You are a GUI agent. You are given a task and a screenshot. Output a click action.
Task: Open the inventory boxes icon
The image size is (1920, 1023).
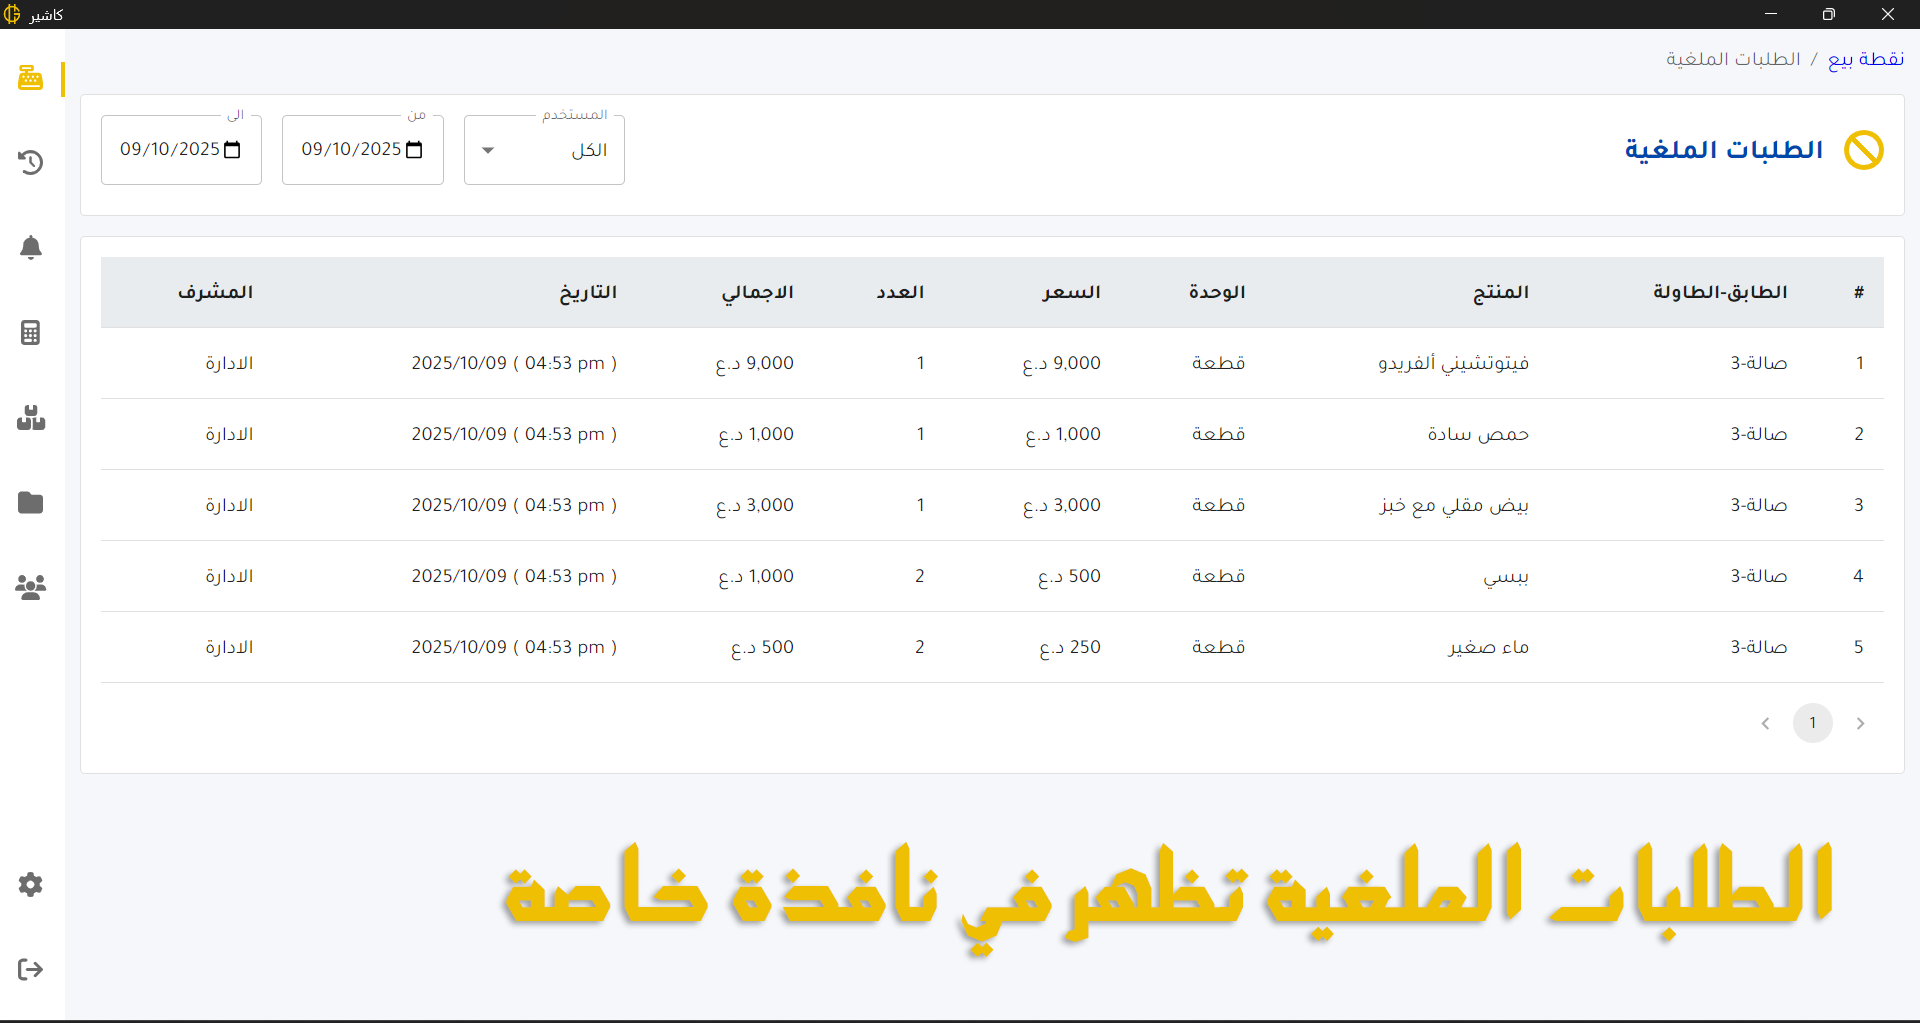(x=31, y=417)
